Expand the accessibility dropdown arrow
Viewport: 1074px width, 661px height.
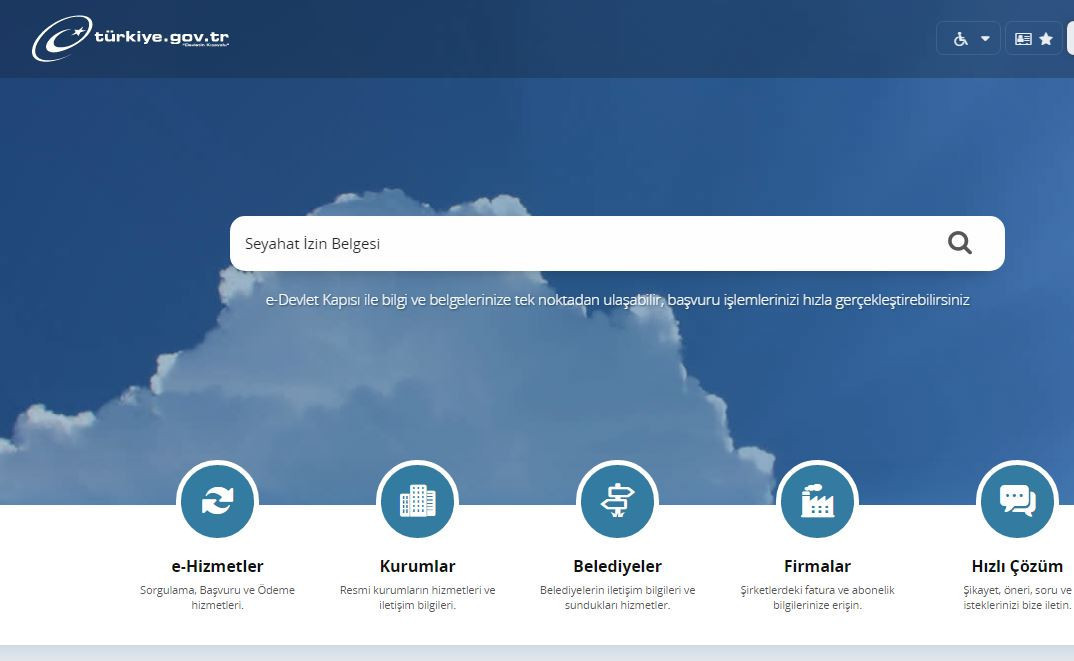[x=985, y=39]
